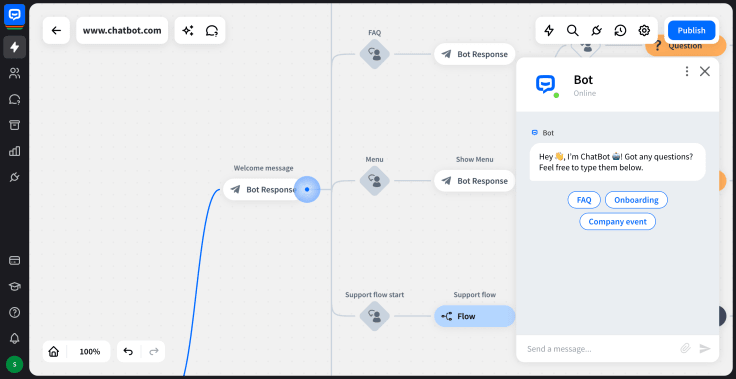736x379 pixels.
Task: Open the lightning bolt stories section in sidebar
Action: pos(15,47)
